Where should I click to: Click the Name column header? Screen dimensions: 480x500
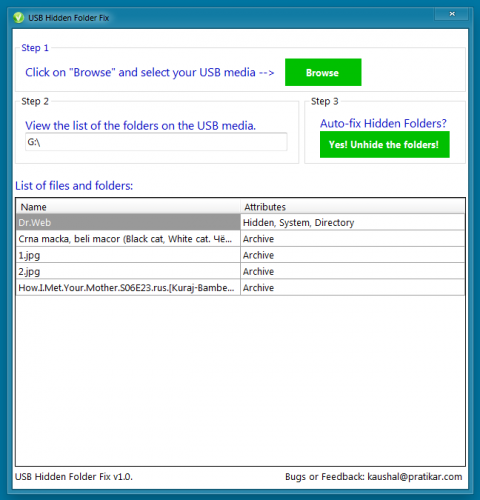[x=128, y=207]
